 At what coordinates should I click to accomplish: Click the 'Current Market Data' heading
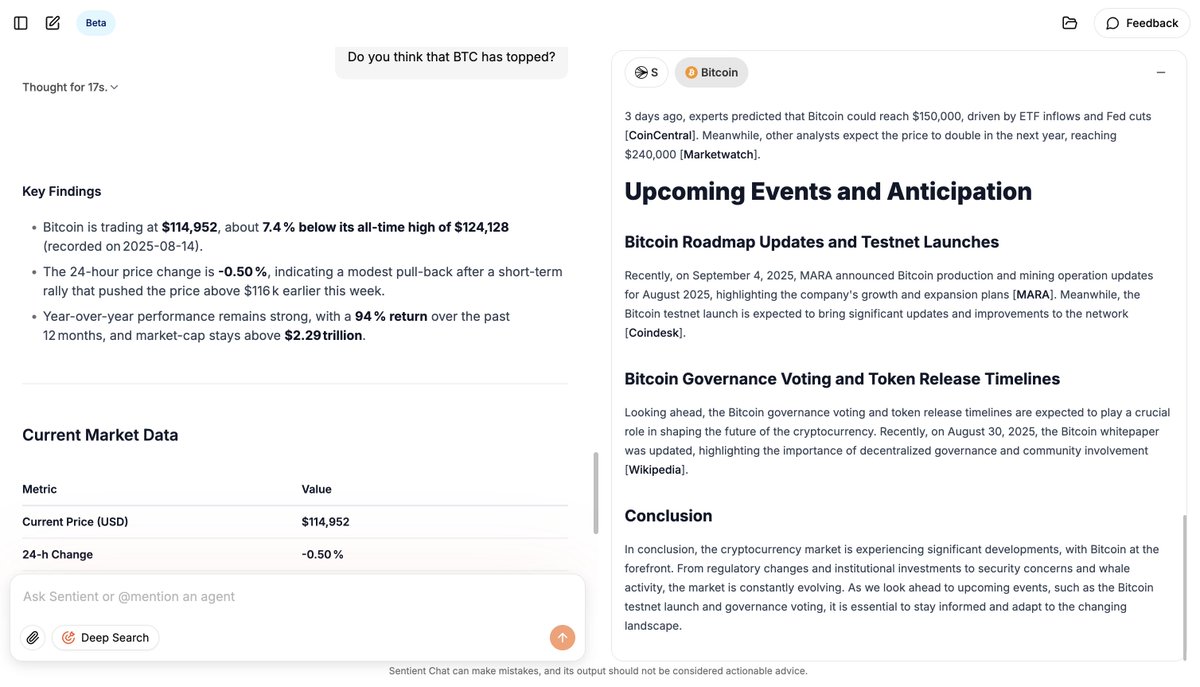100,435
